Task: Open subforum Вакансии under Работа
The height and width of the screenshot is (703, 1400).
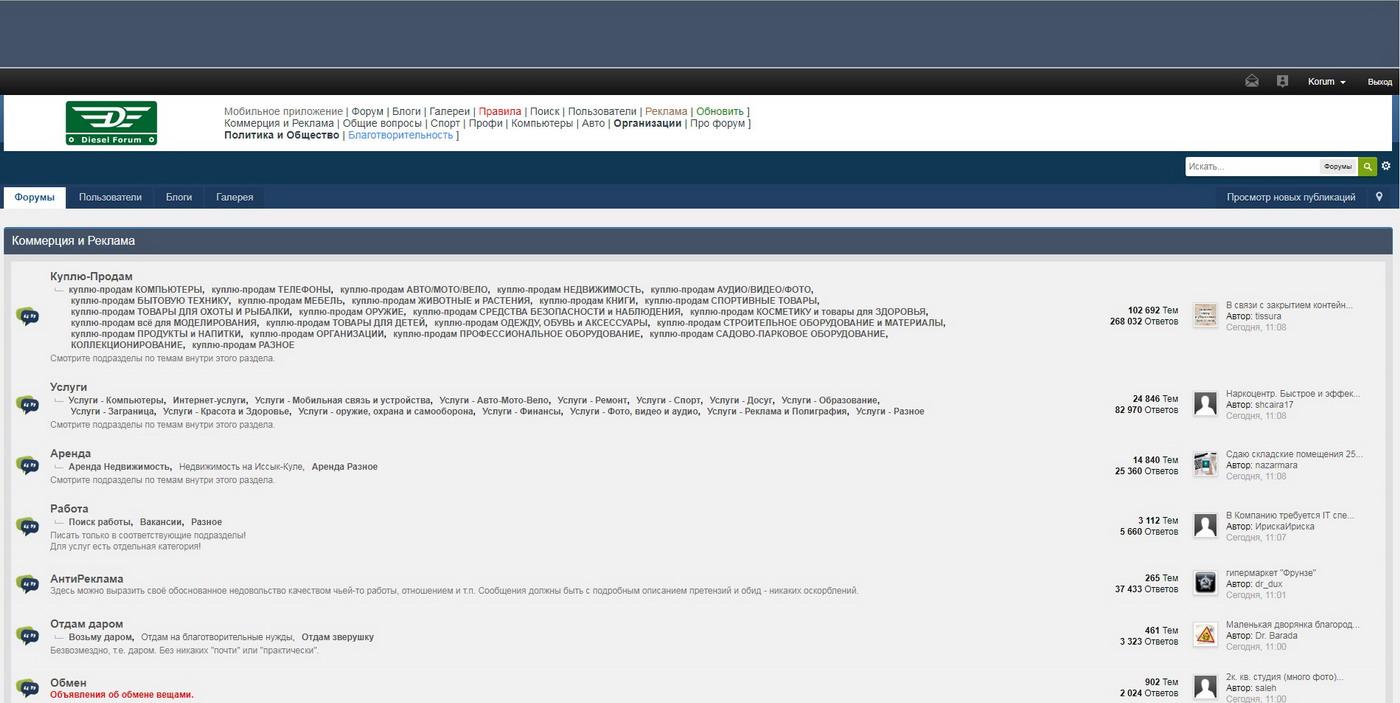Action: [x=161, y=522]
